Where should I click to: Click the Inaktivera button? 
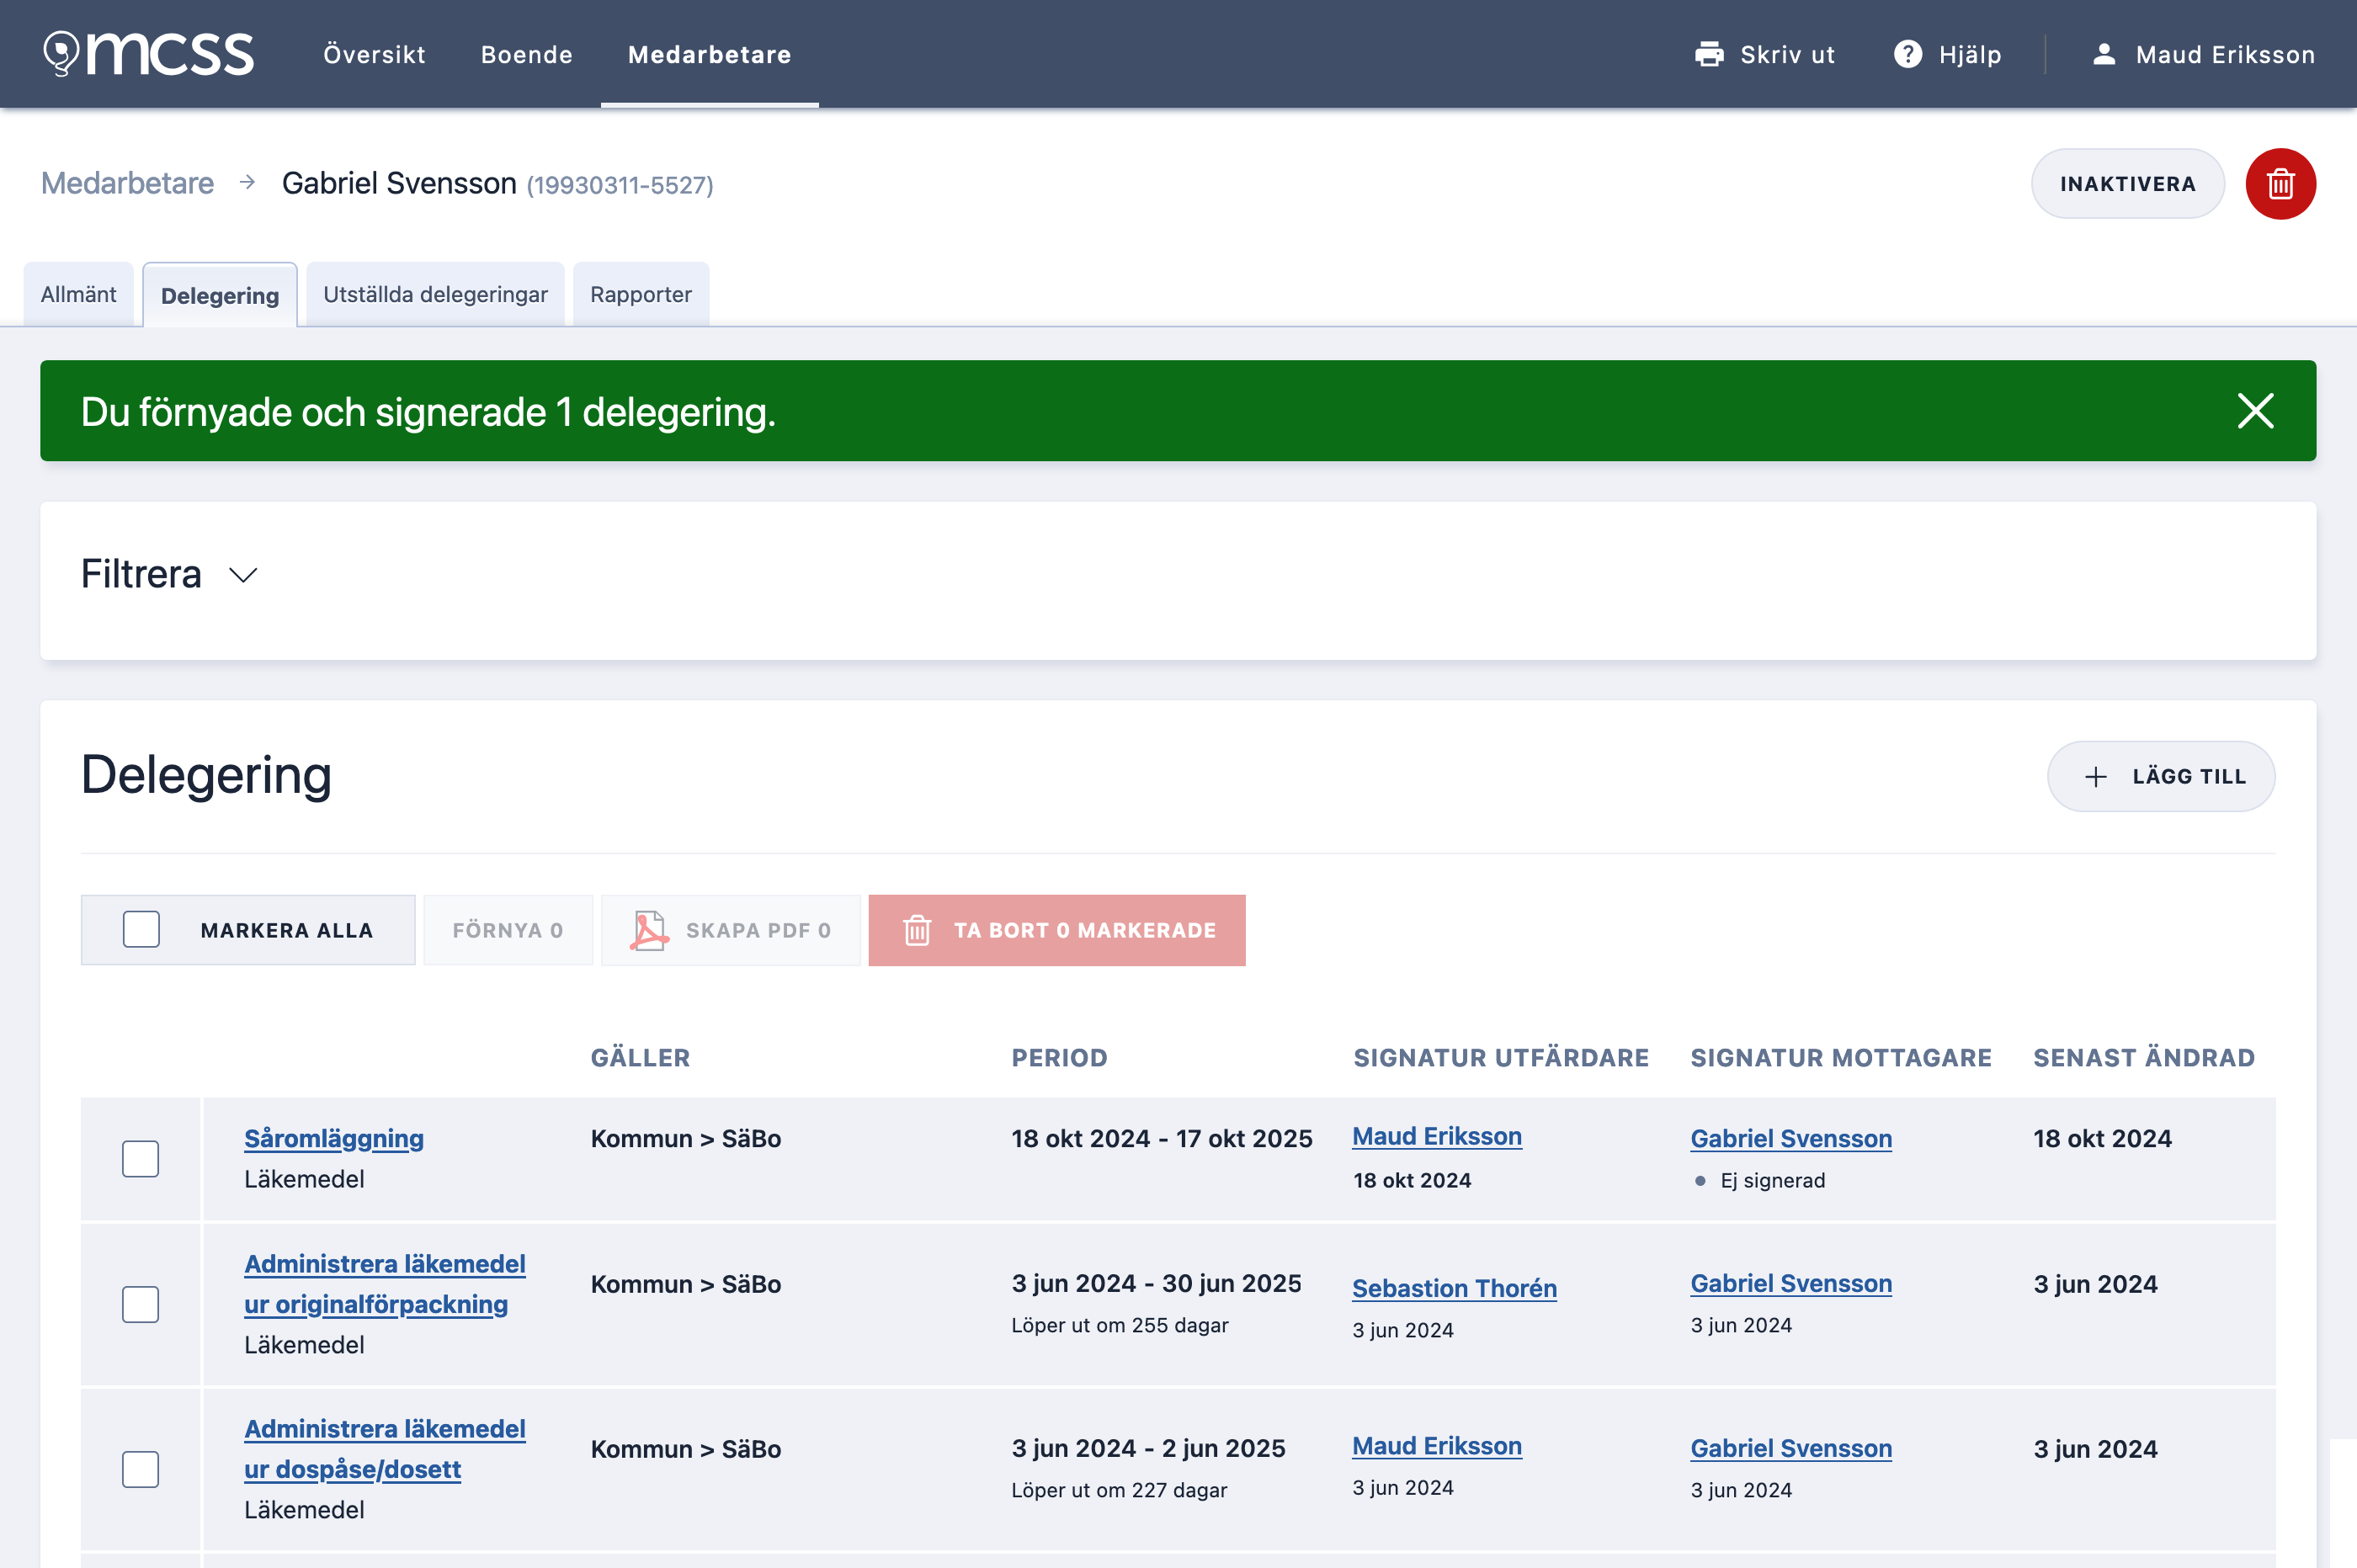[2127, 184]
